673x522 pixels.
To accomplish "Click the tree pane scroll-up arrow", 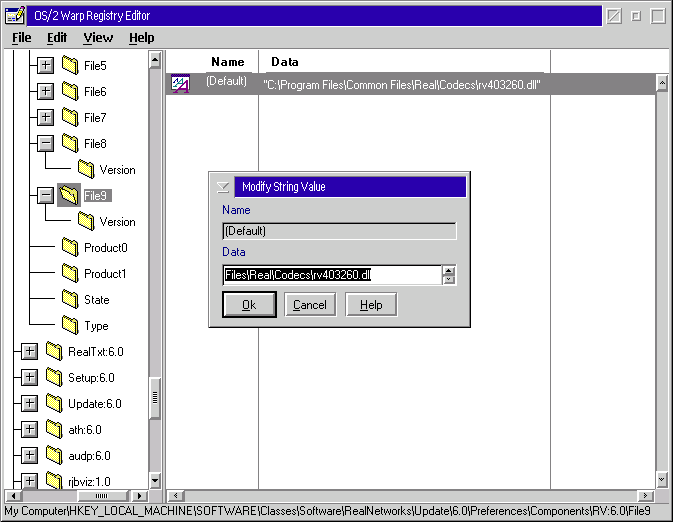I will 155,60.
